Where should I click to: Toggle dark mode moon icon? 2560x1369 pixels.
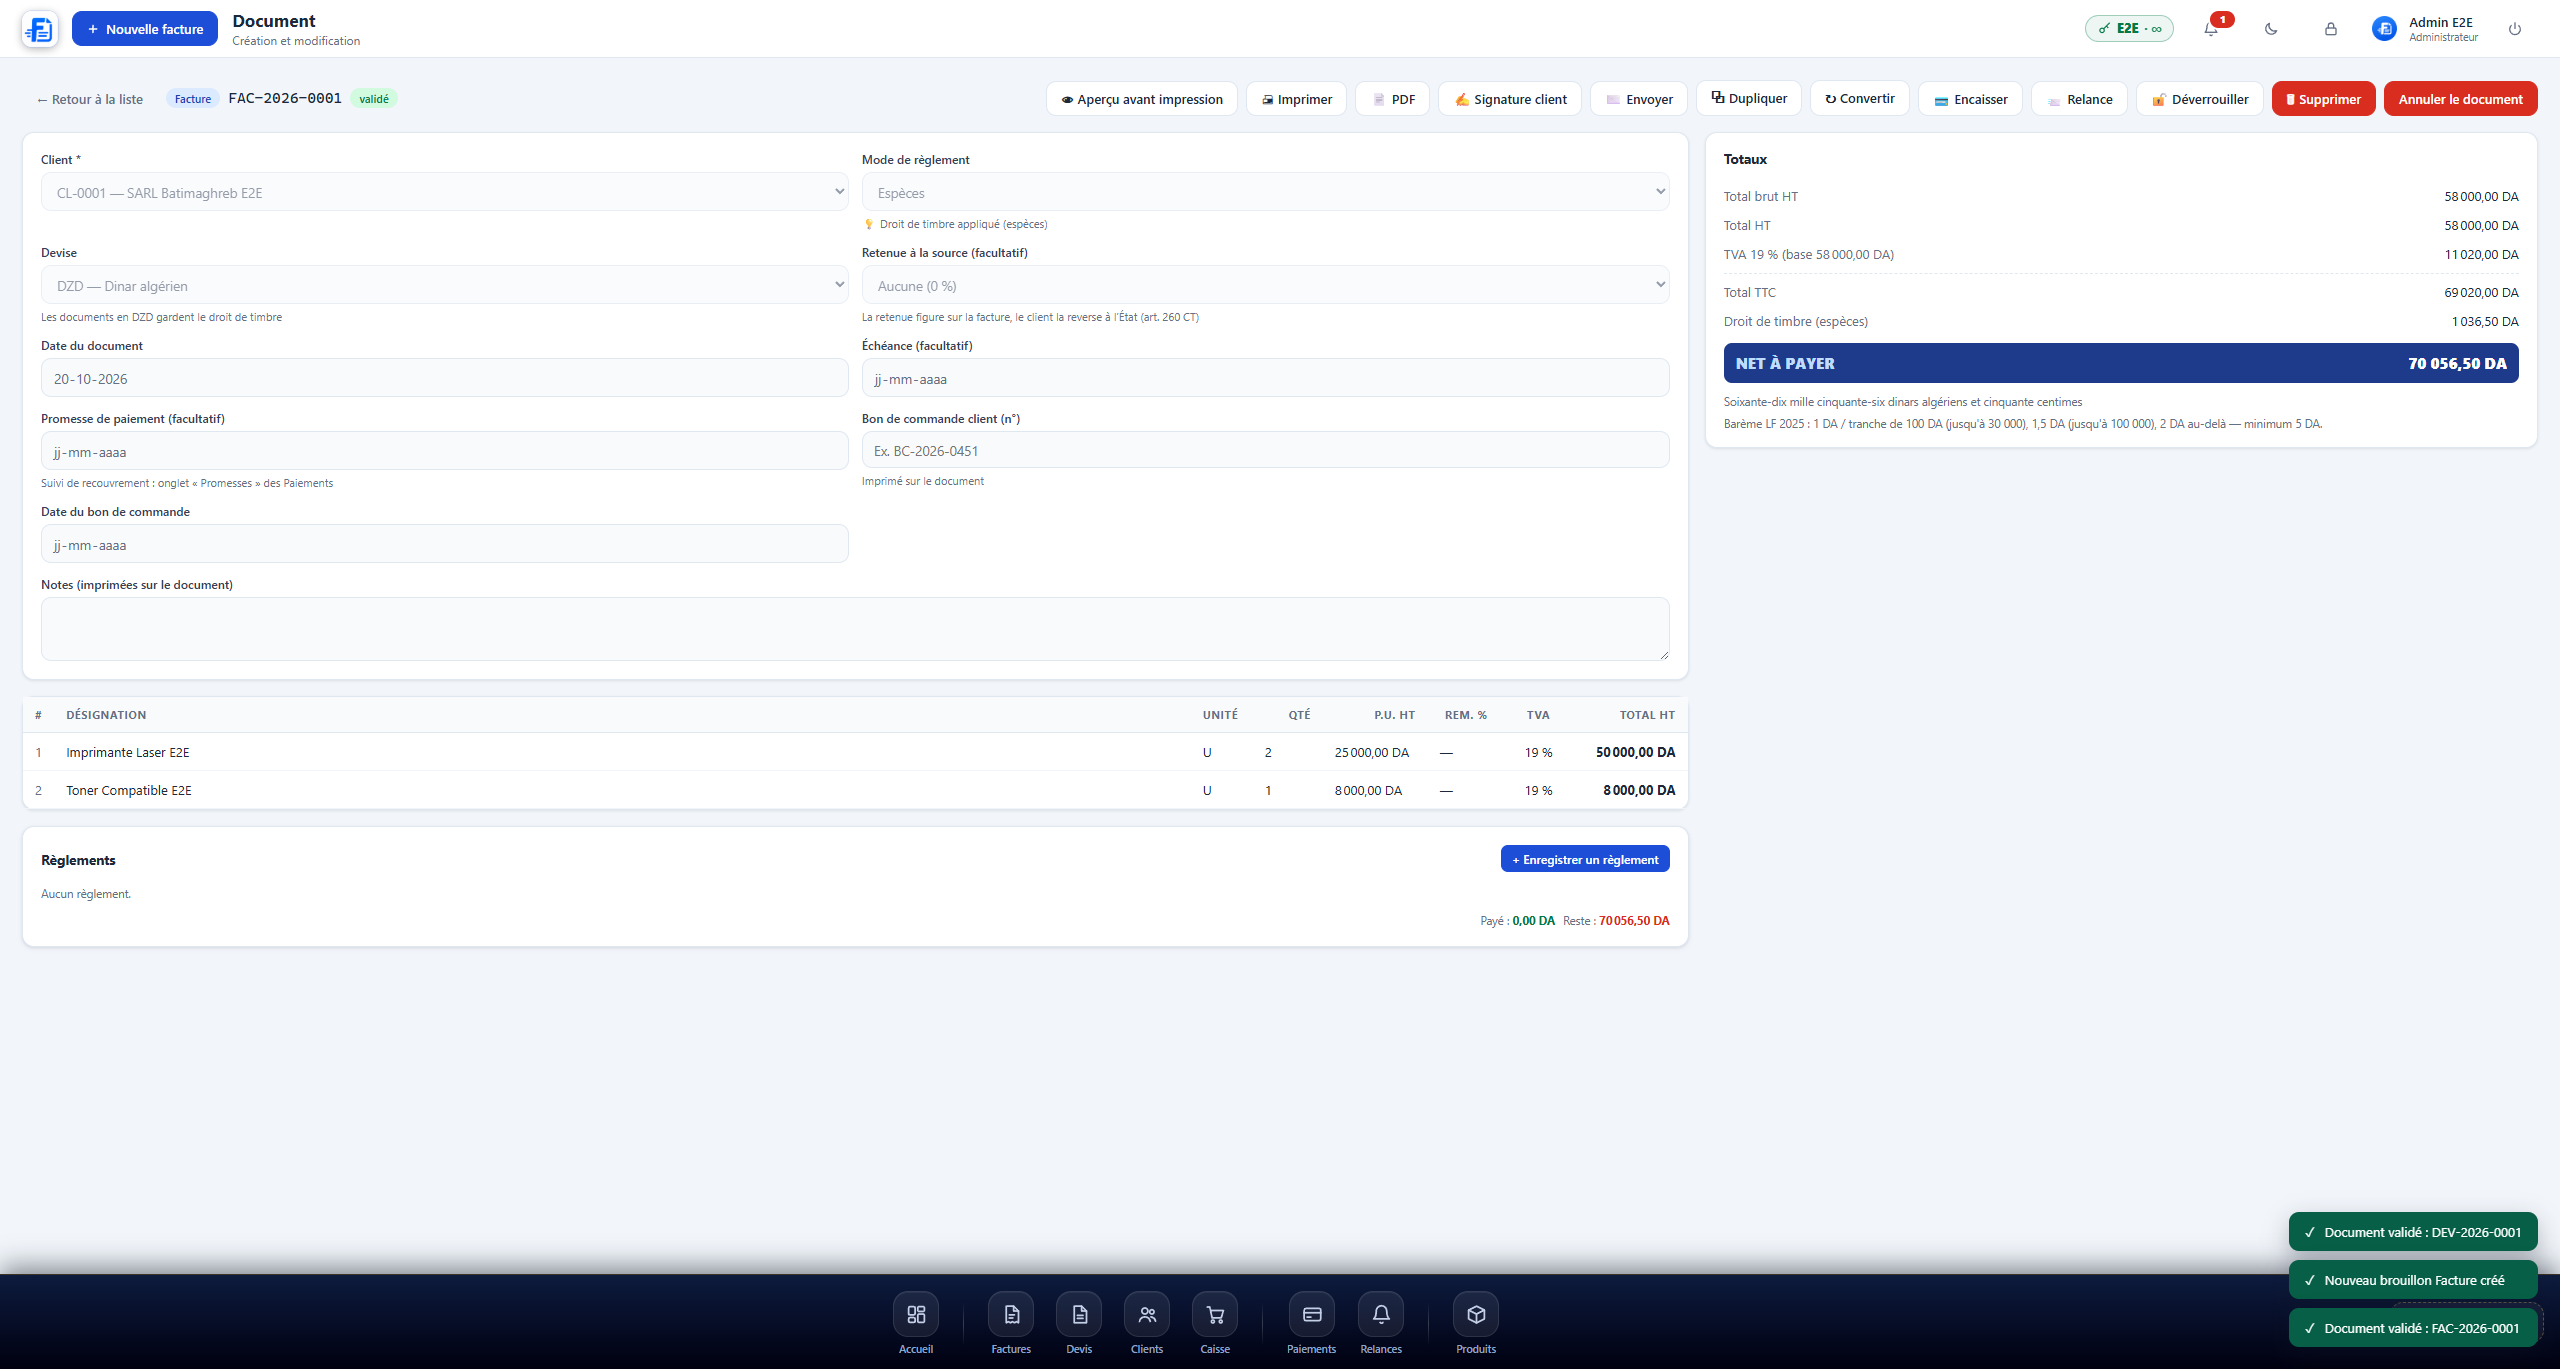pyautogui.click(x=2271, y=29)
